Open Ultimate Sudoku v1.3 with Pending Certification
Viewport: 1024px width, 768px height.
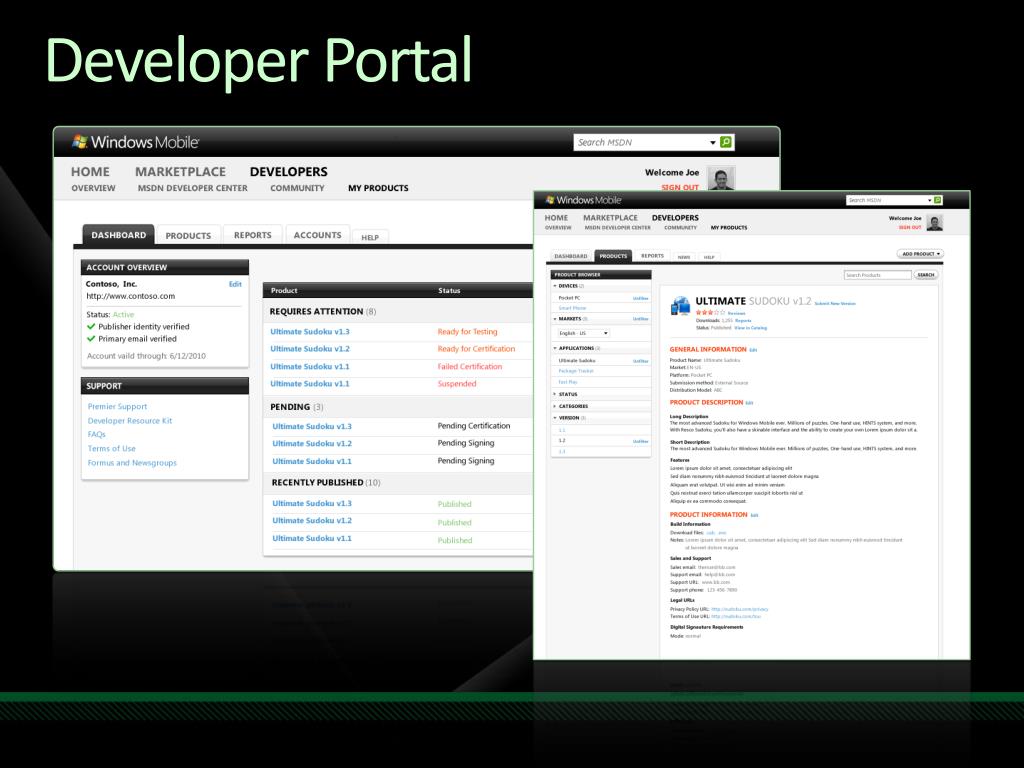[x=312, y=426]
